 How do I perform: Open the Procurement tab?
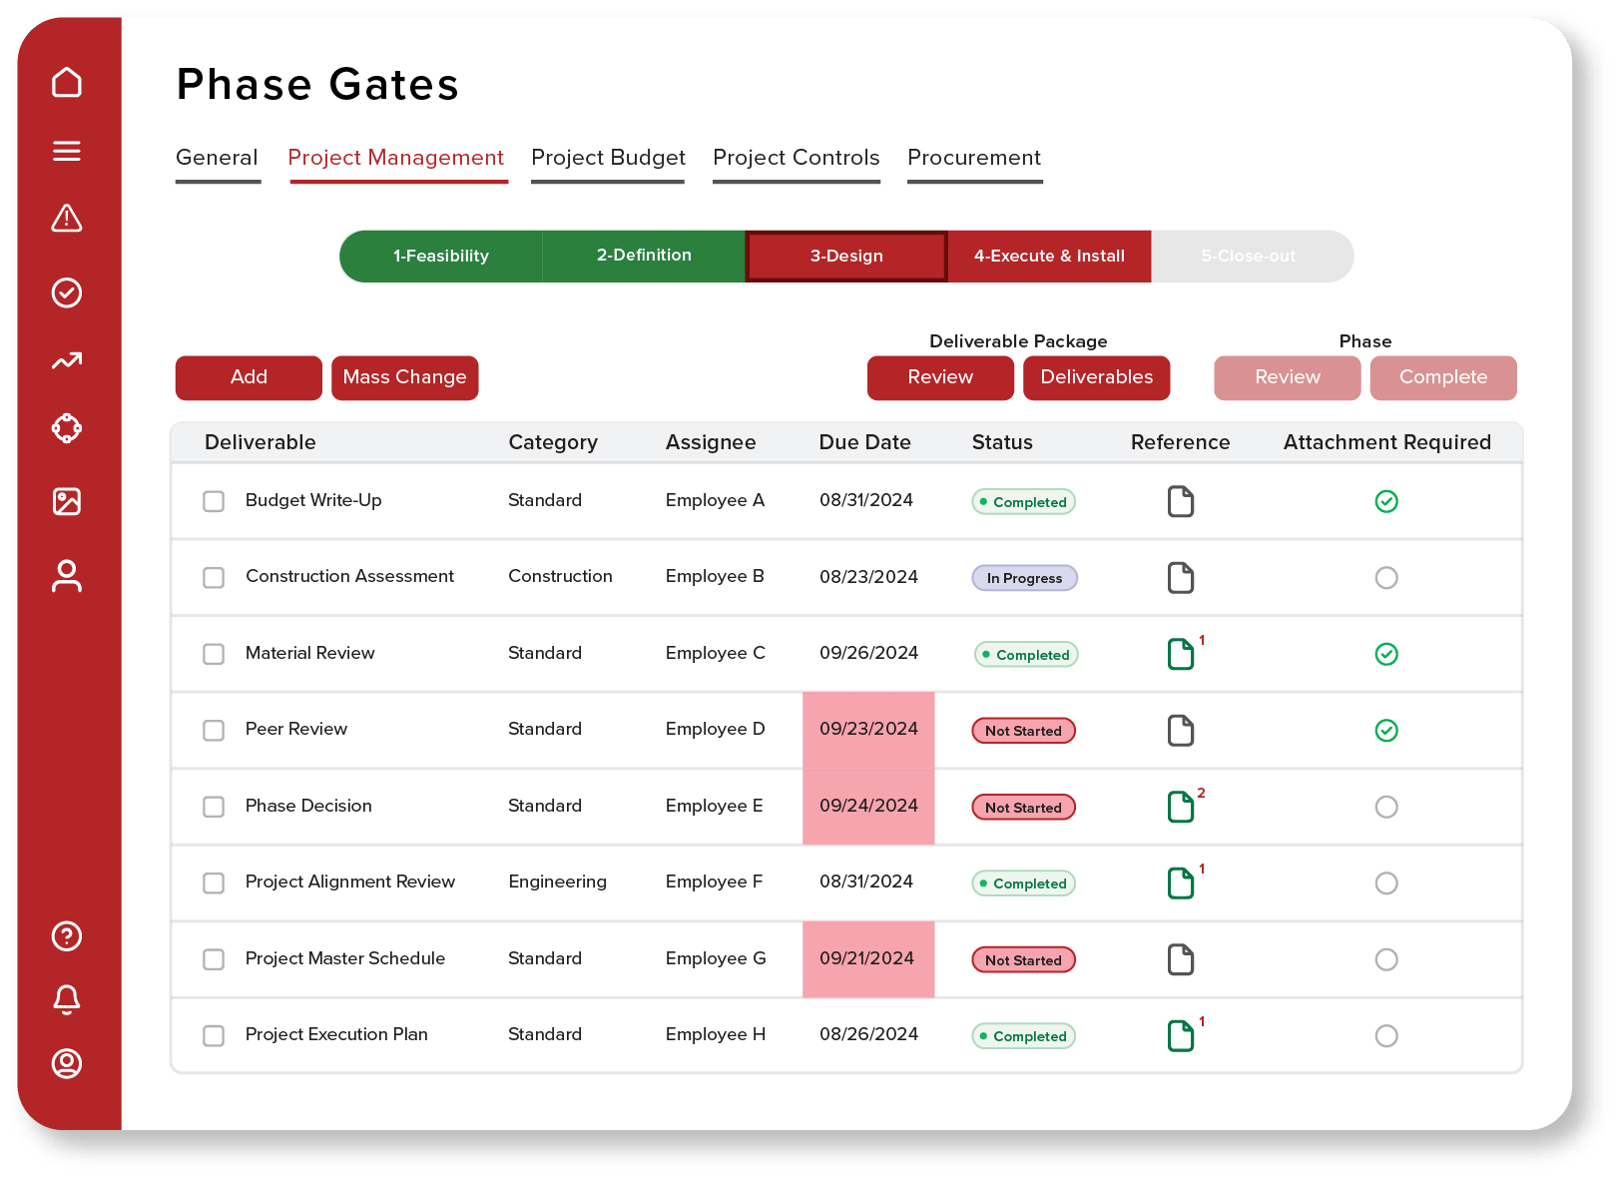(974, 158)
